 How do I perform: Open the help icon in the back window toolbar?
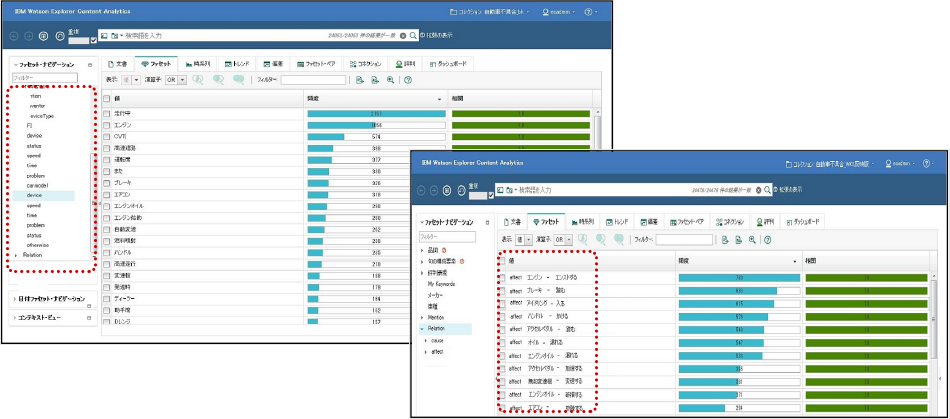(x=408, y=80)
